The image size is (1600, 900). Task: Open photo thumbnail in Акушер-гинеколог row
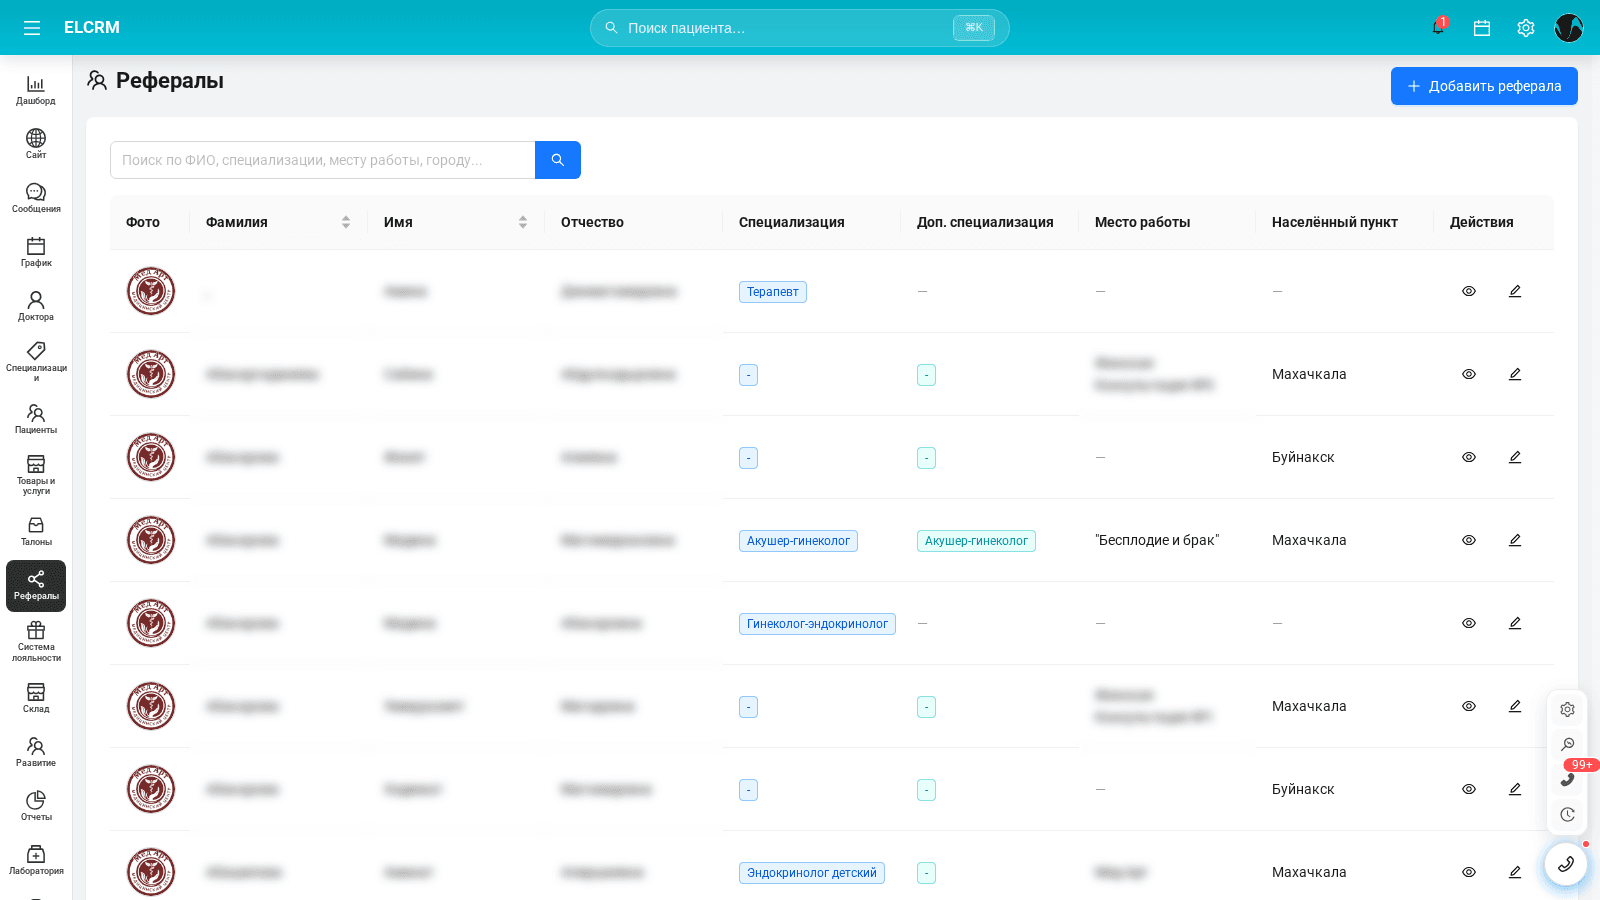151,540
